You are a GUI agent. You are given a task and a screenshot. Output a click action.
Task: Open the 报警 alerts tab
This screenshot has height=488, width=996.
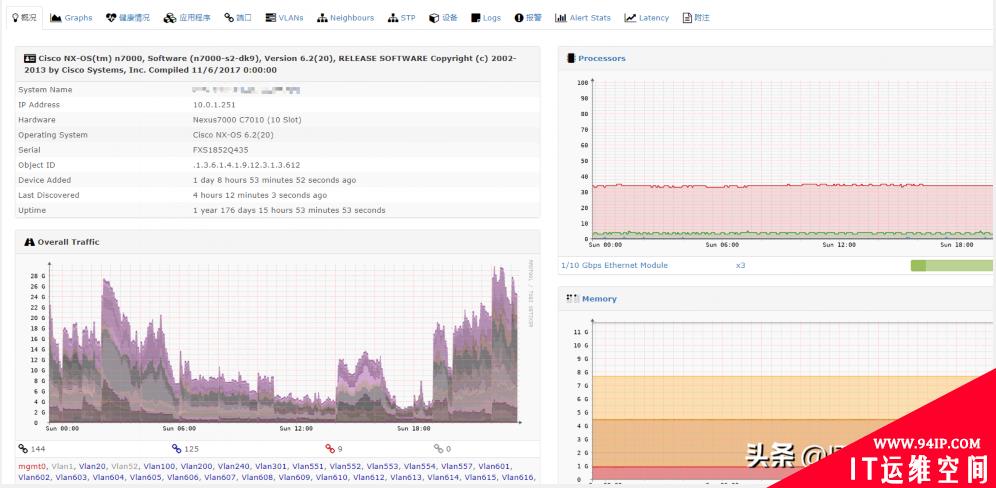[528, 18]
